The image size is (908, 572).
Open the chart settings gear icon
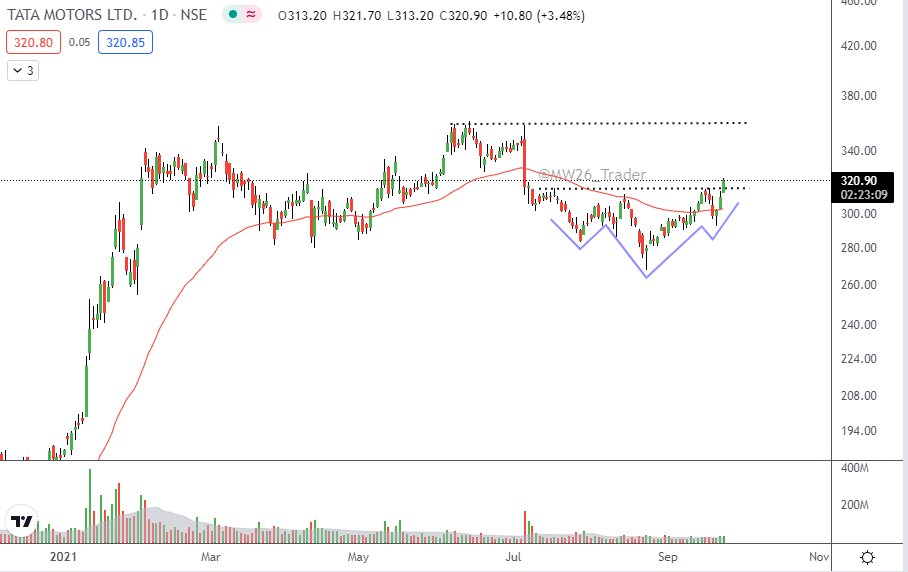(867, 558)
